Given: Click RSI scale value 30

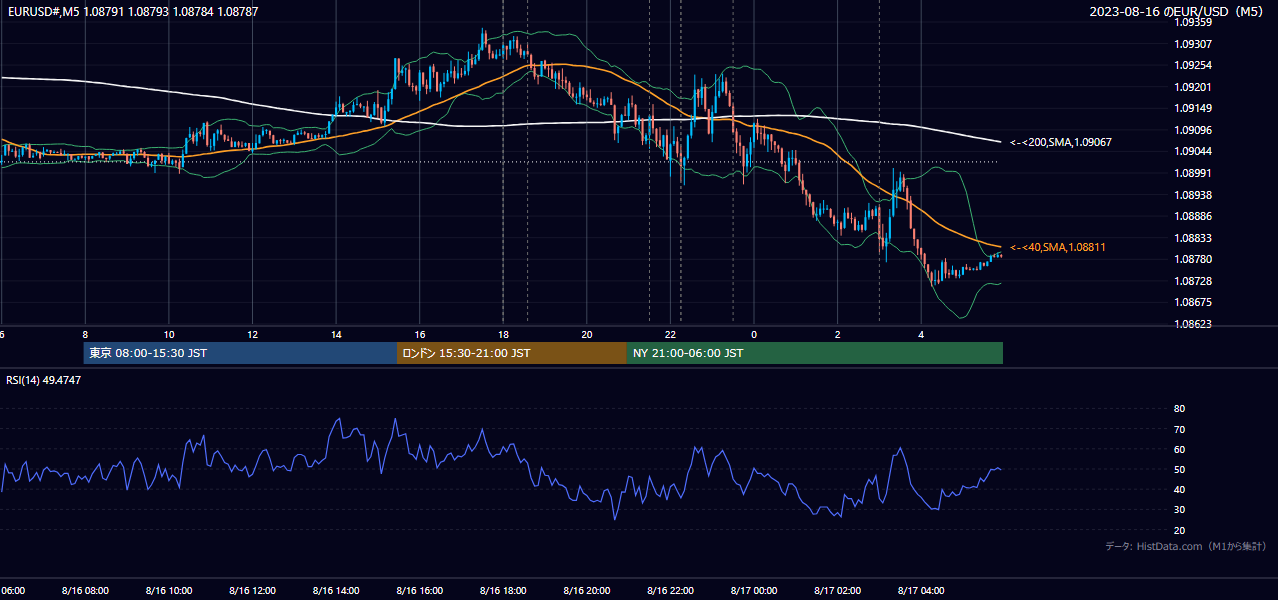Looking at the screenshot, I should click(x=1180, y=510).
